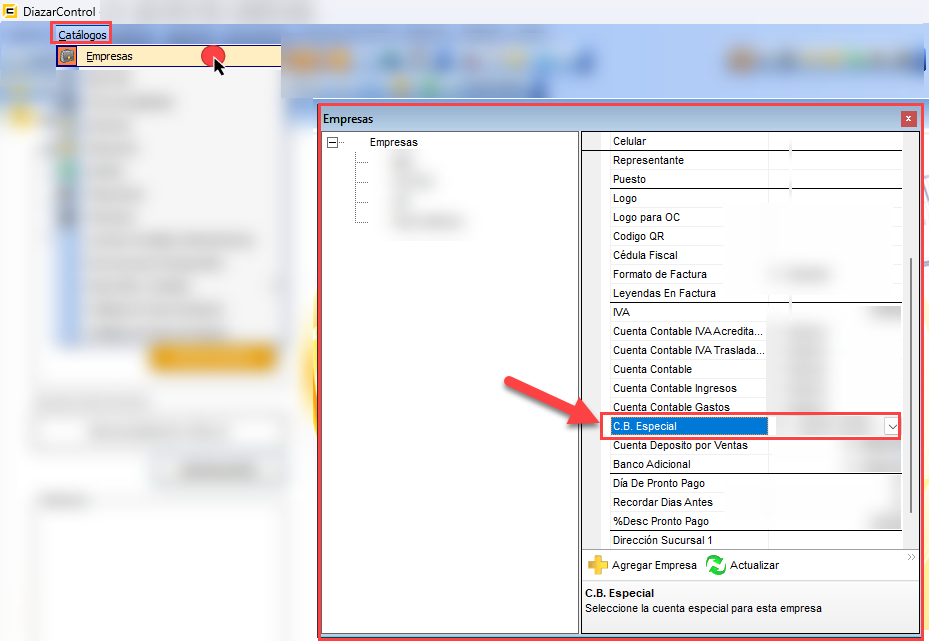Click the Día De Pronto Pago field
929x641 pixels.
pyautogui.click(x=658, y=484)
